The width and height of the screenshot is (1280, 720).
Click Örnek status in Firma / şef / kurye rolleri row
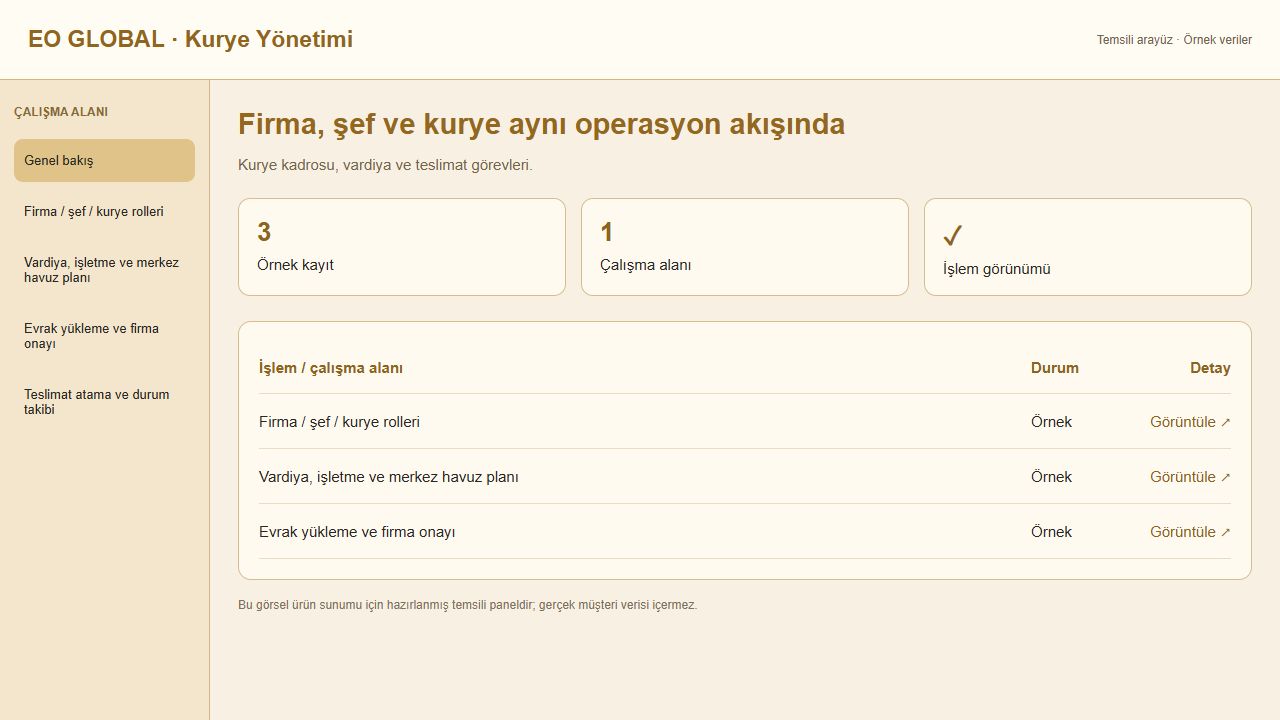click(x=1051, y=422)
